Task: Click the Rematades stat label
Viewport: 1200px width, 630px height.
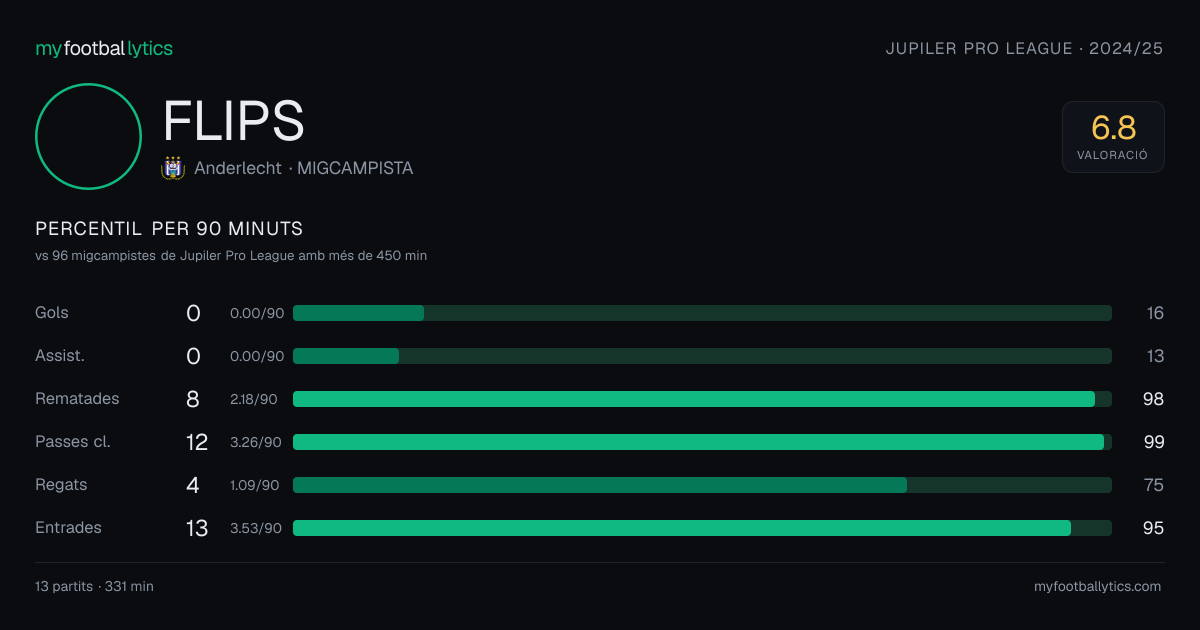Action: 77,398
